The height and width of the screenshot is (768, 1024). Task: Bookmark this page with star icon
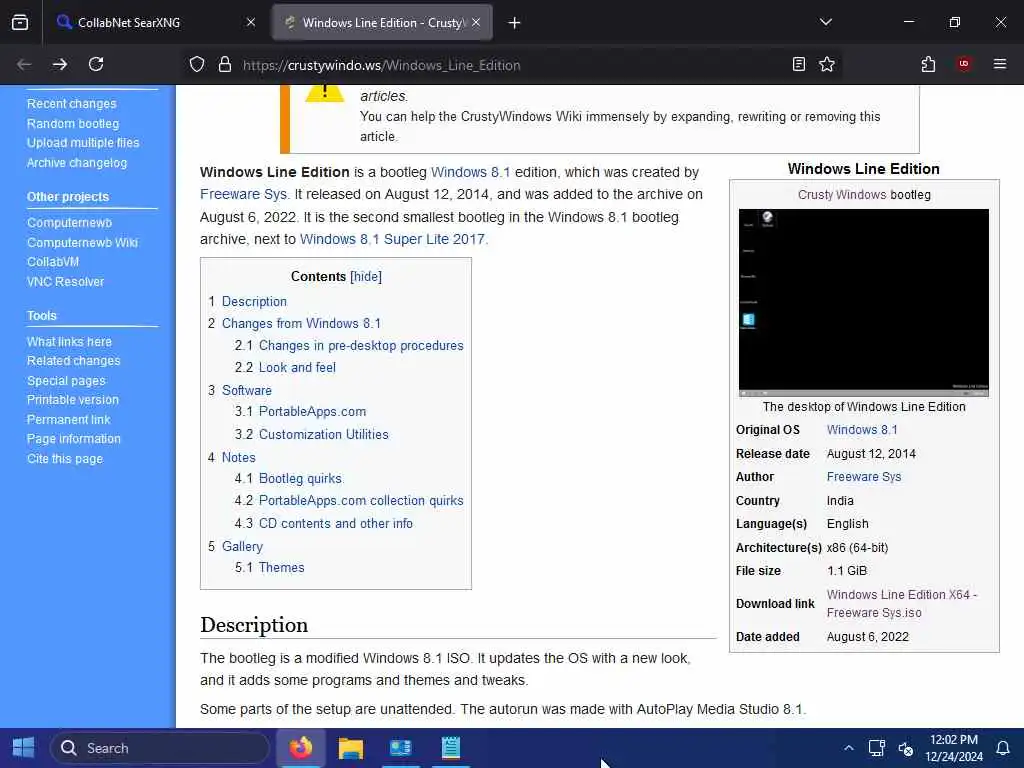point(827,64)
